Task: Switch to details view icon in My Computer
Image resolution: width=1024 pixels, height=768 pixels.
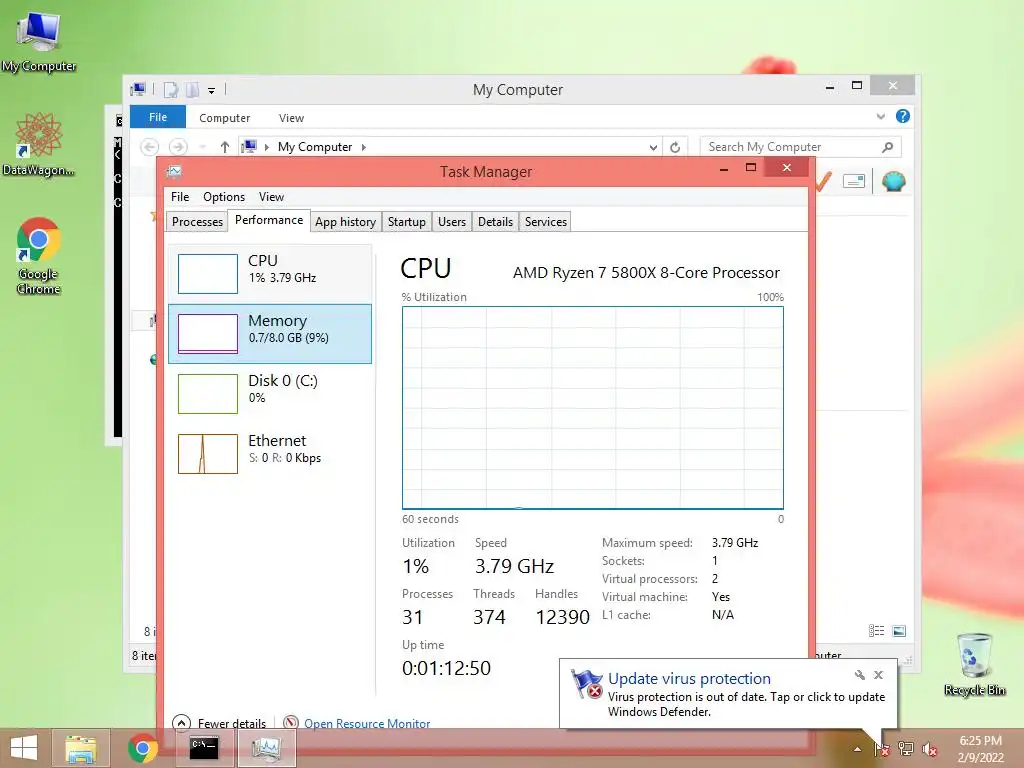Action: coord(876,630)
